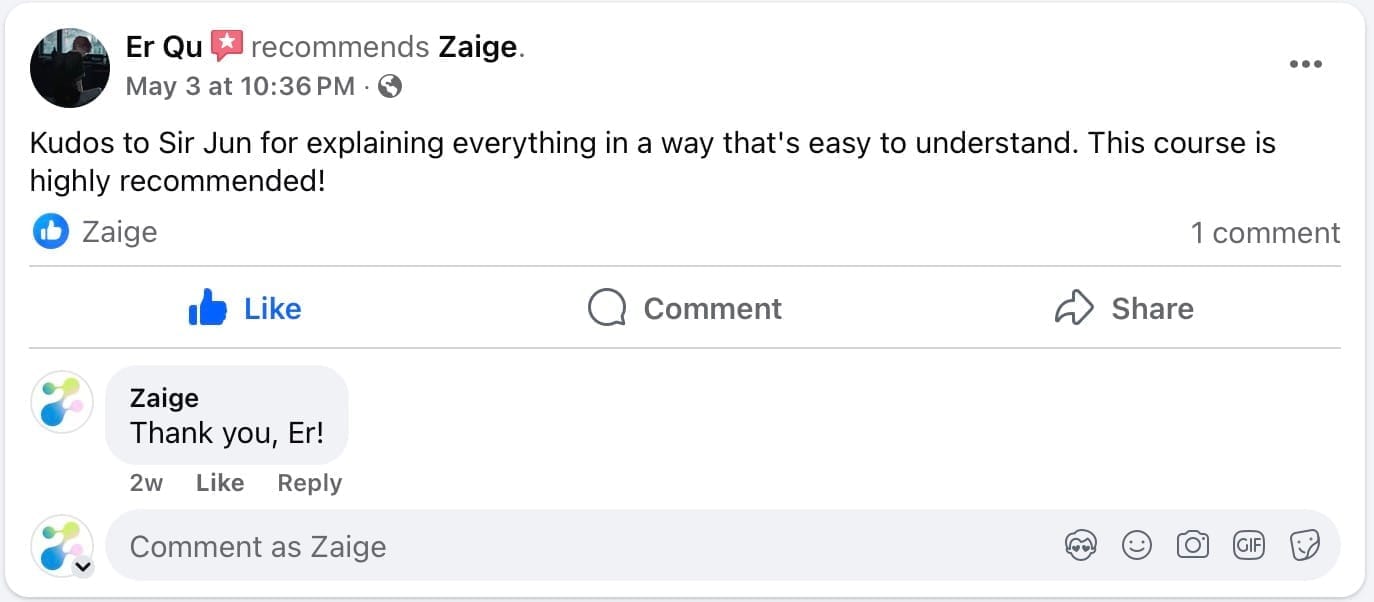Share the post via Share button
Viewport: 1374px width, 602px height.
click(1124, 308)
